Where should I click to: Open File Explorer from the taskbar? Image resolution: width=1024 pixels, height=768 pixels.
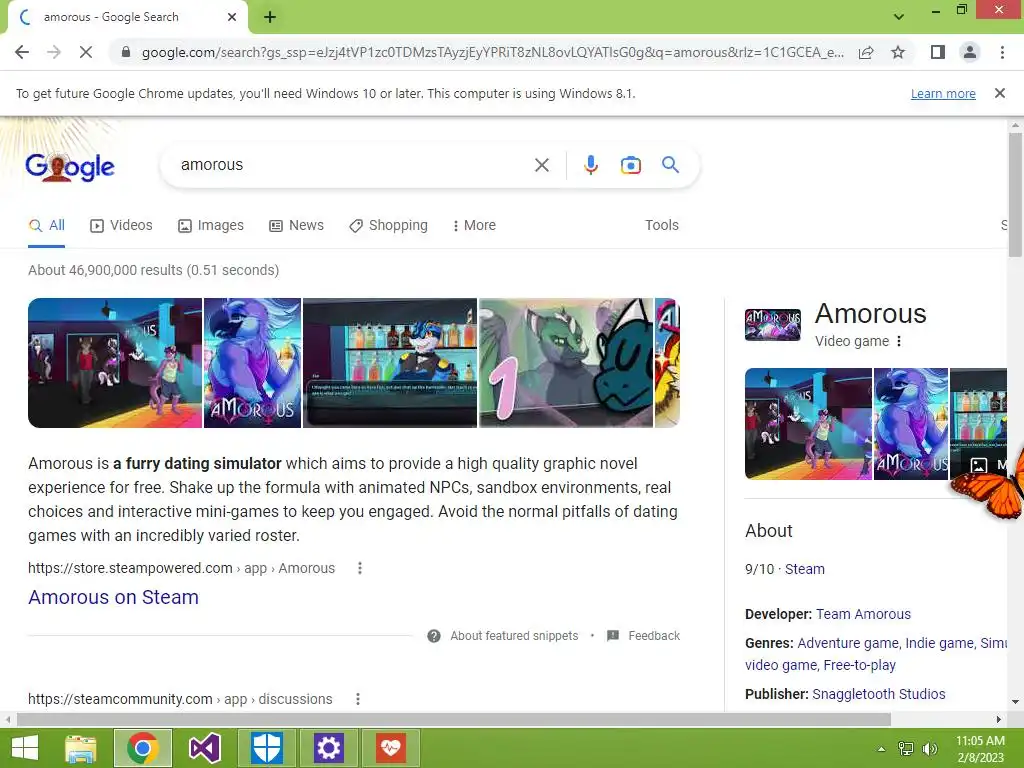(x=81, y=748)
